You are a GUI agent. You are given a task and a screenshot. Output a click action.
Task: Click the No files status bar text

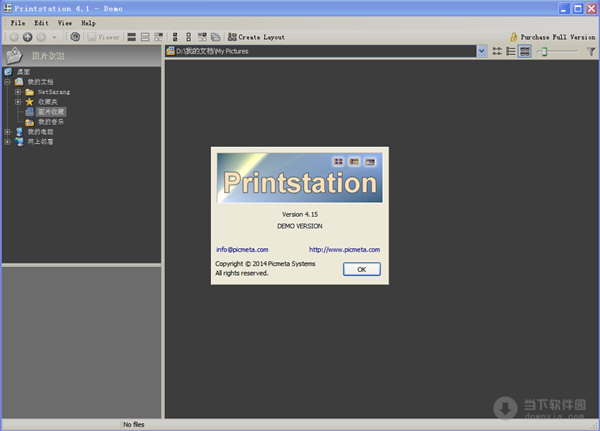tap(134, 424)
